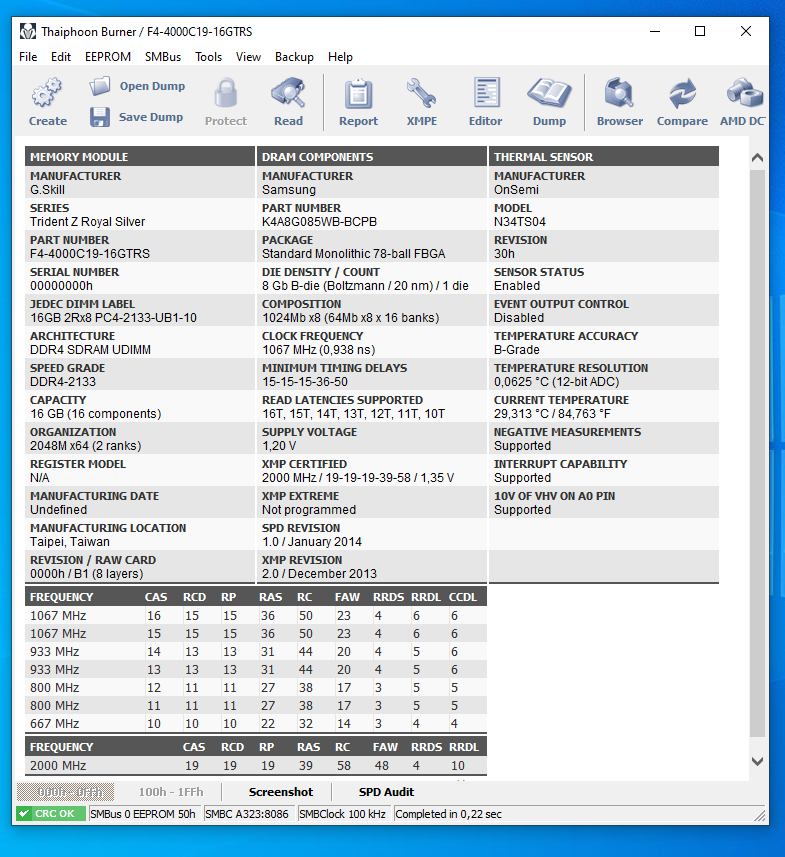The width and height of the screenshot is (785, 857).
Task: Switch to 000h - 0FFh page tab
Action: 65,792
